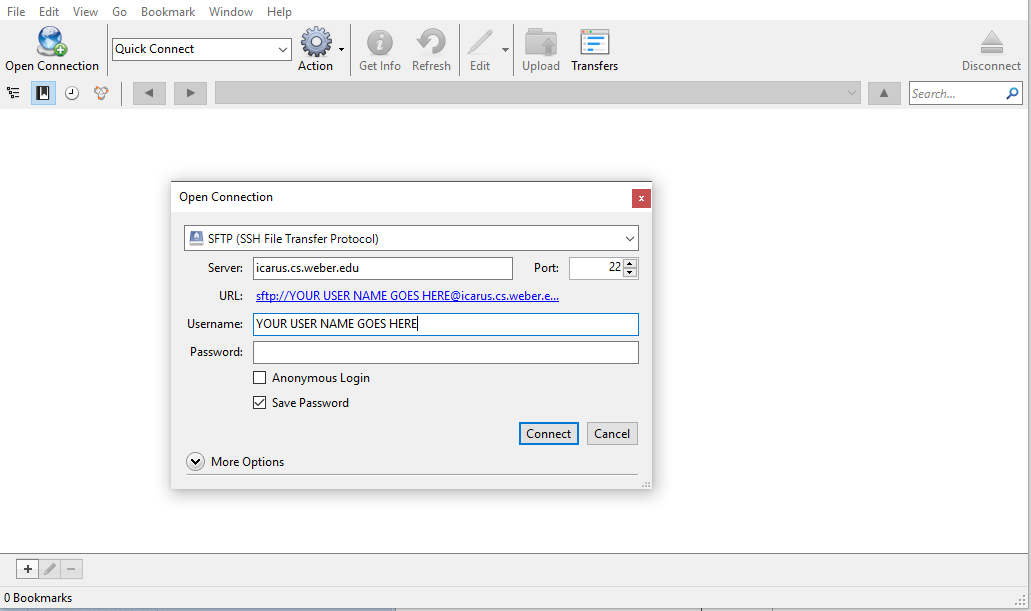This screenshot has height=611, width=1031.
Task: Open the Window menu
Action: (230, 12)
